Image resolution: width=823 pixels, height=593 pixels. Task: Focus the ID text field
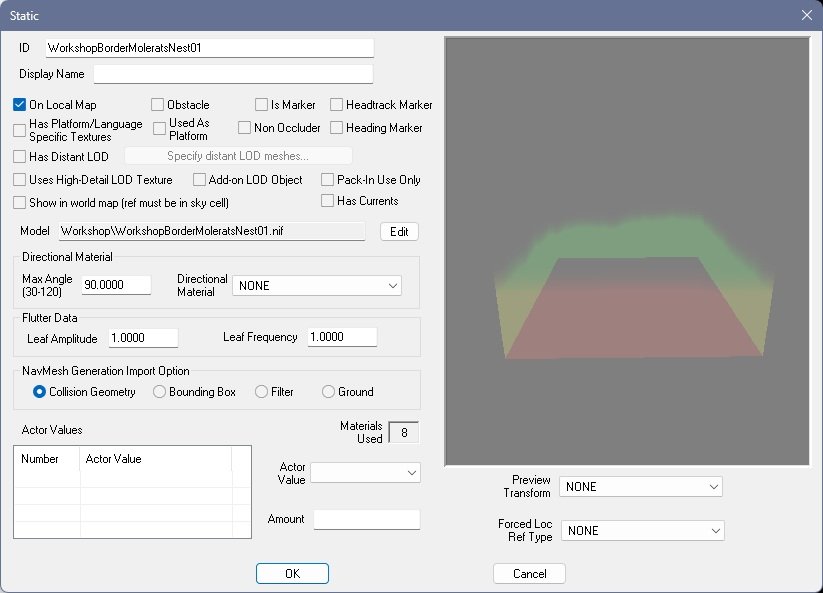pyautogui.click(x=209, y=48)
